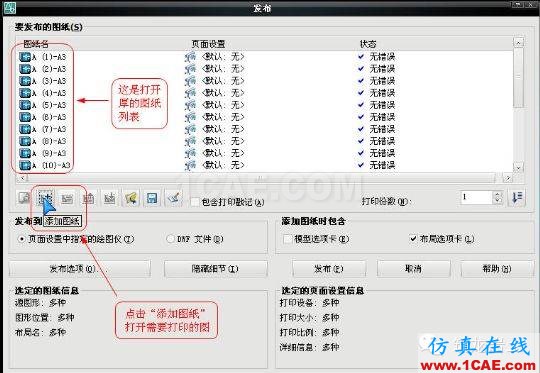Click the reverse sheet order icon
Image resolution: width=540 pixels, height=373 pixels.
pyautogui.click(x=517, y=198)
